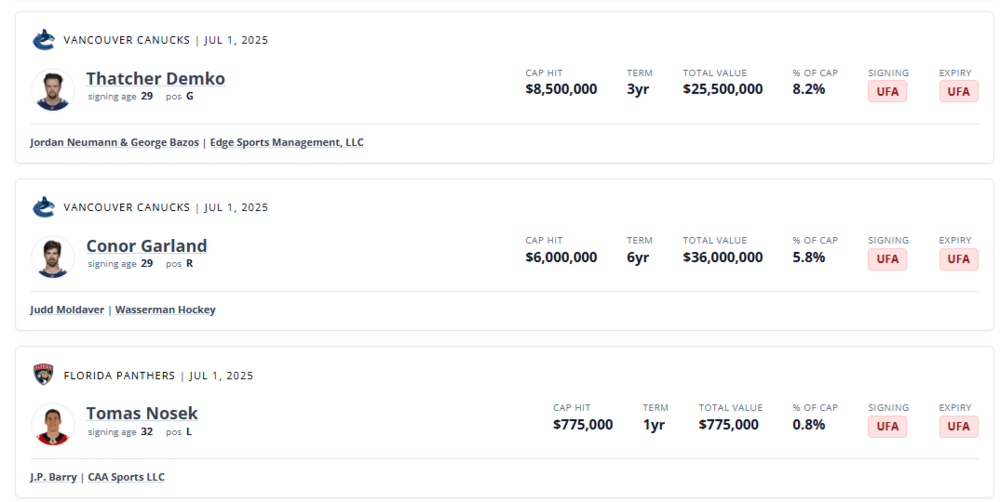
Task: Open Thatcher Demko's player page
Action: click(156, 78)
